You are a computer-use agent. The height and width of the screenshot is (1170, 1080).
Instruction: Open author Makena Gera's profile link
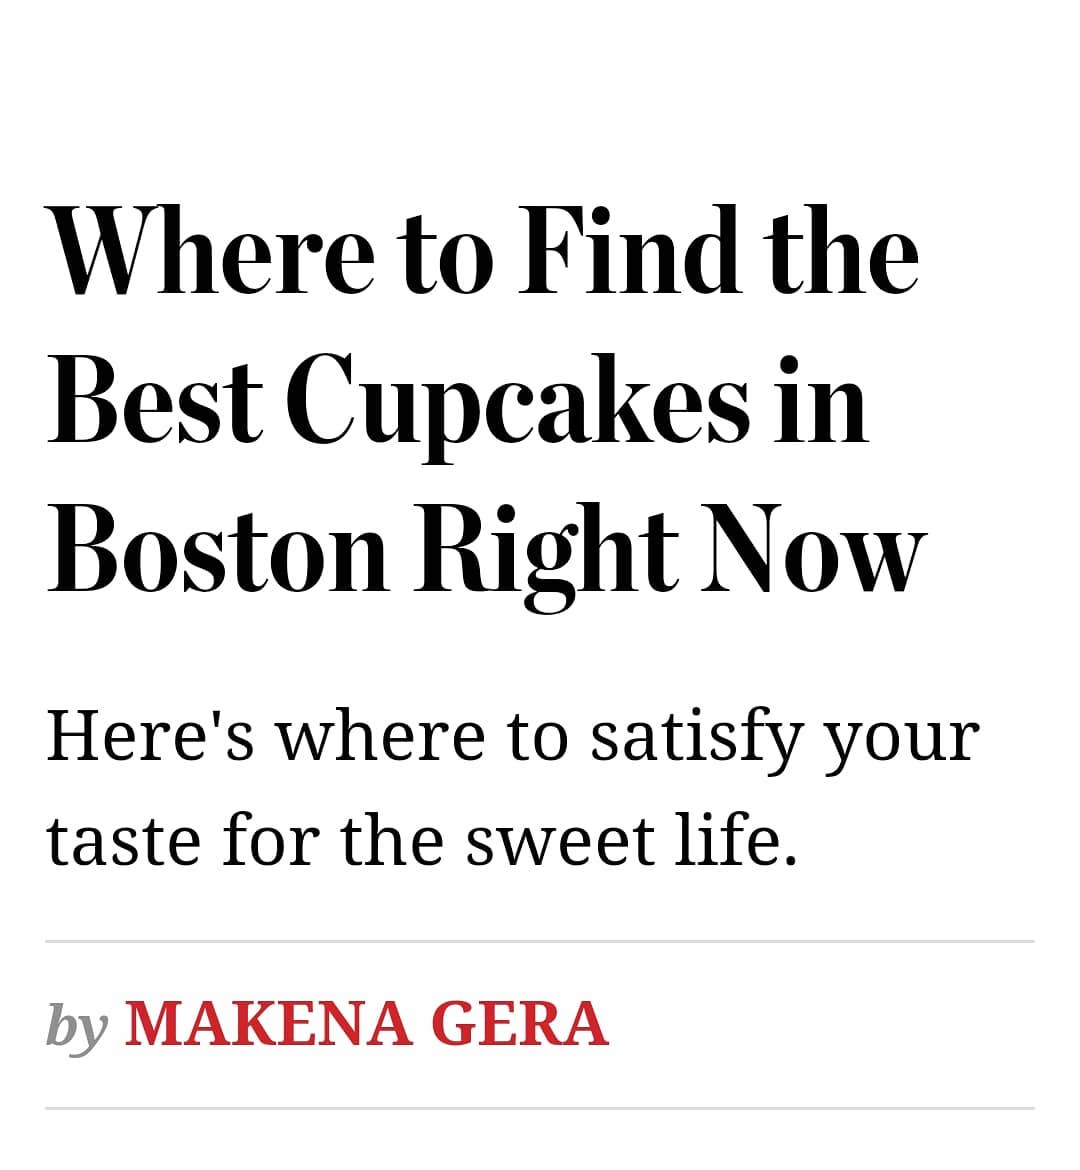366,1024
